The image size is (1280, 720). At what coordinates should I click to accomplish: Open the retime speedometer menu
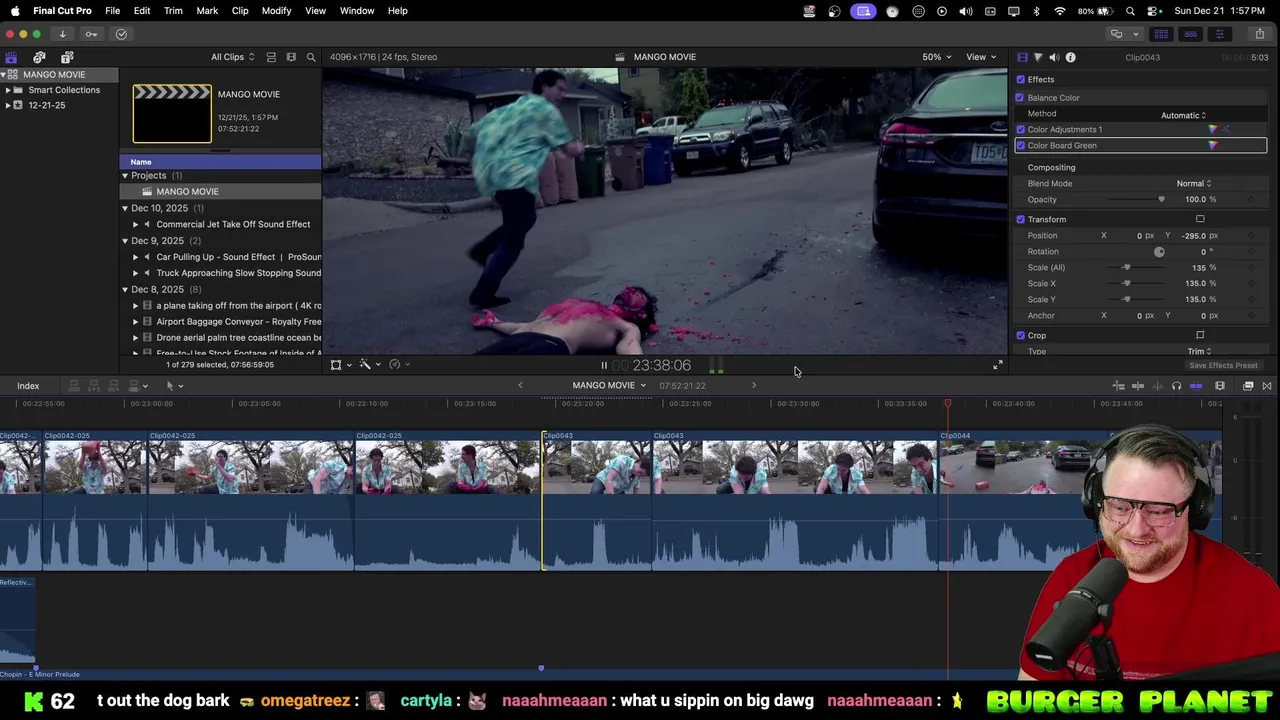click(x=398, y=365)
